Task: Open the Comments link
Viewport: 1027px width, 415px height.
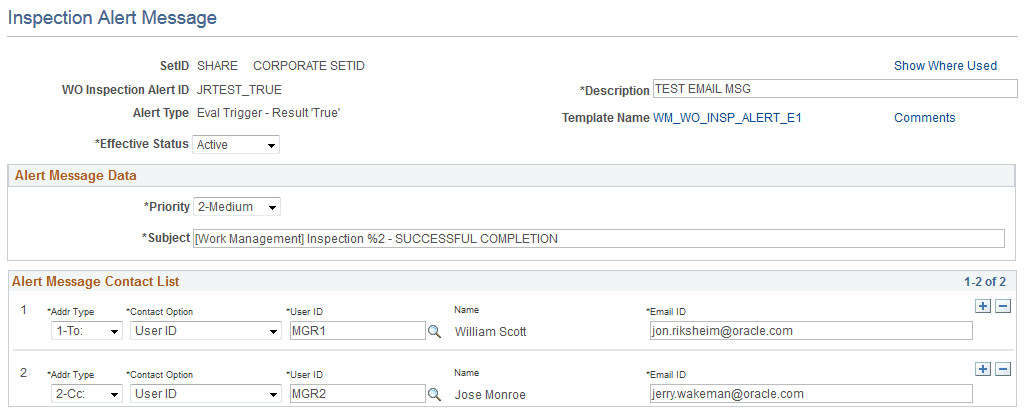Action: [x=924, y=118]
